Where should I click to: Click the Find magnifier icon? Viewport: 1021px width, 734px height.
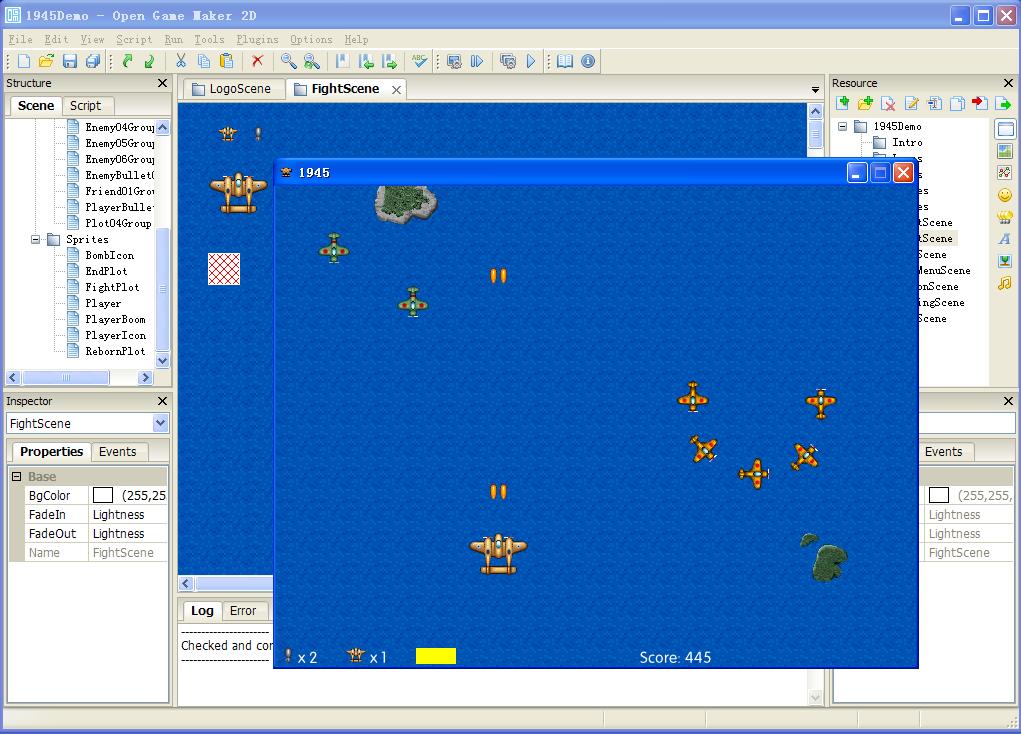point(288,61)
